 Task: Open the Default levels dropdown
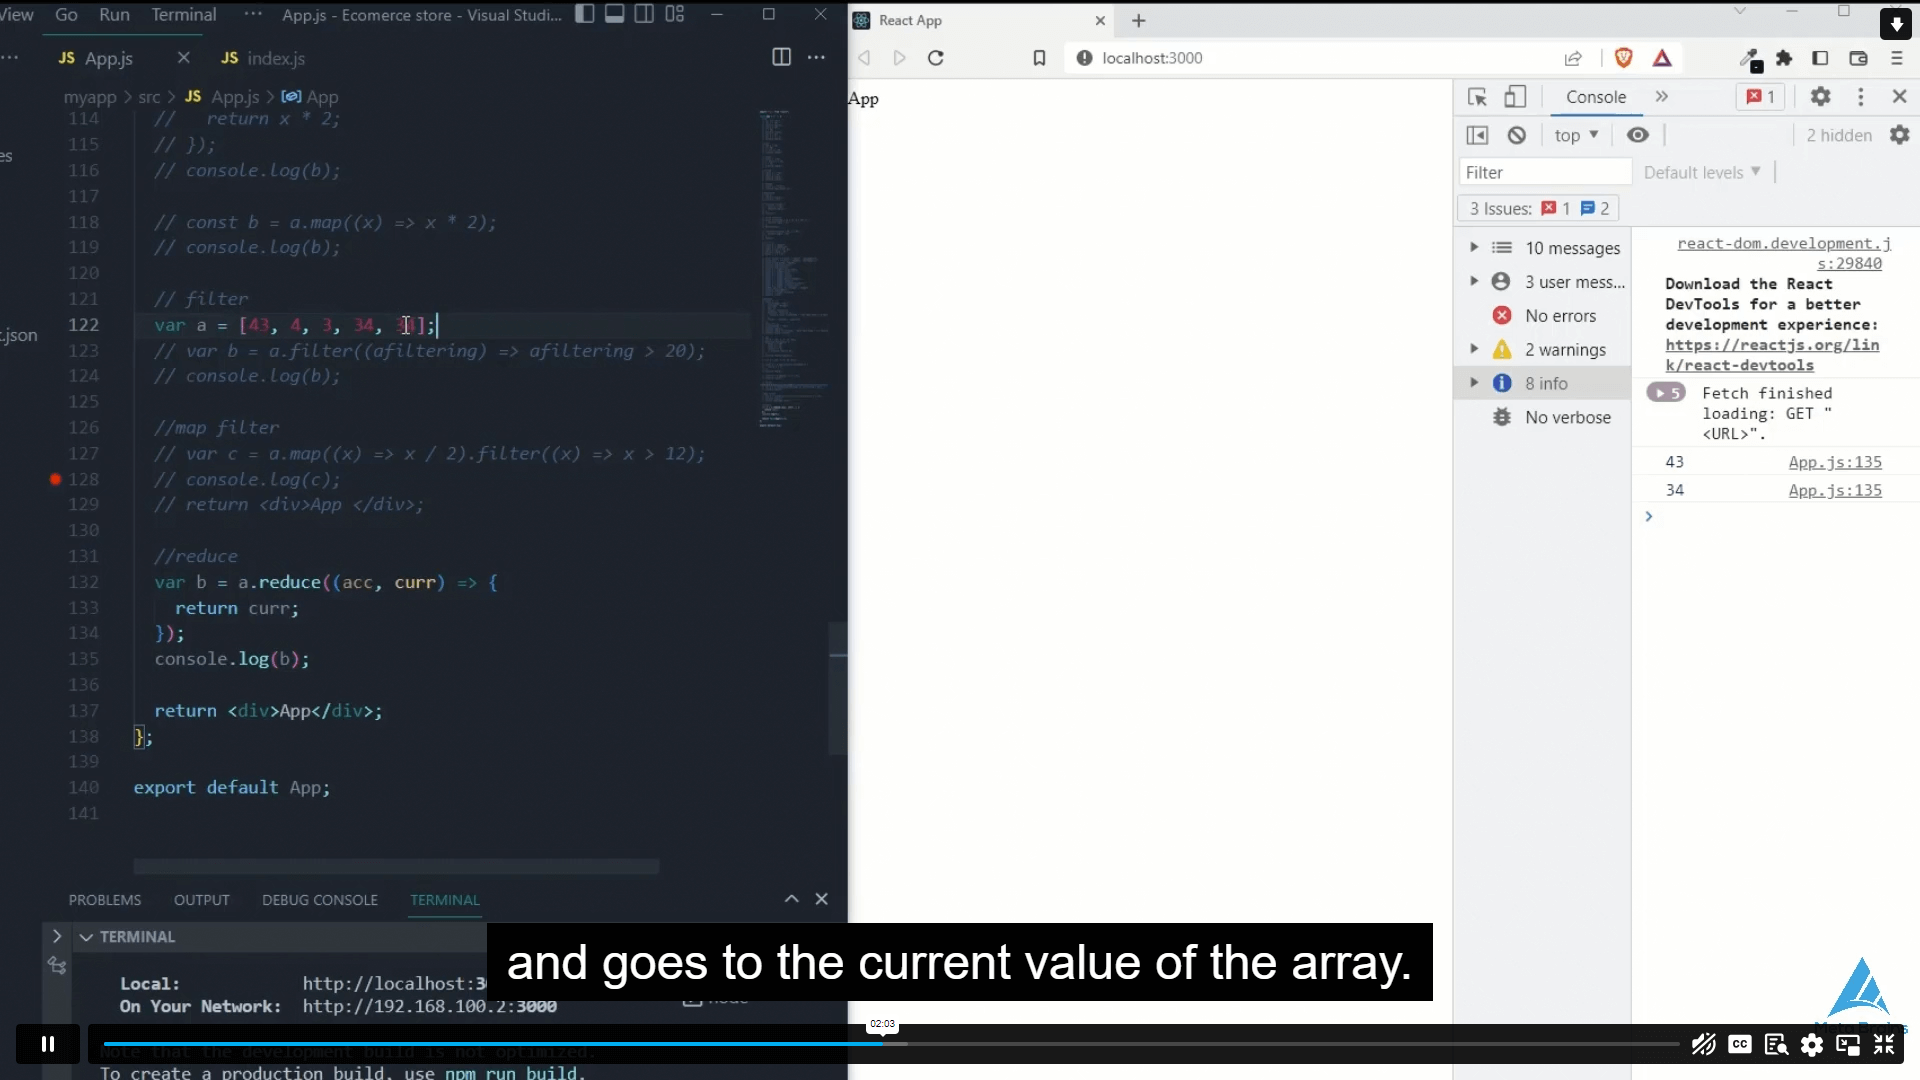[x=1700, y=172]
